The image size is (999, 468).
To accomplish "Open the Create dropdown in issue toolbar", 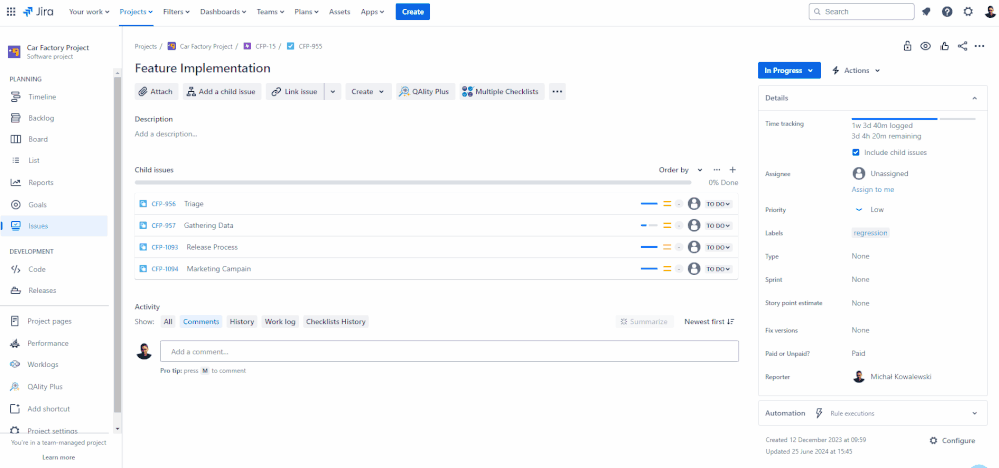I will click(x=368, y=92).
